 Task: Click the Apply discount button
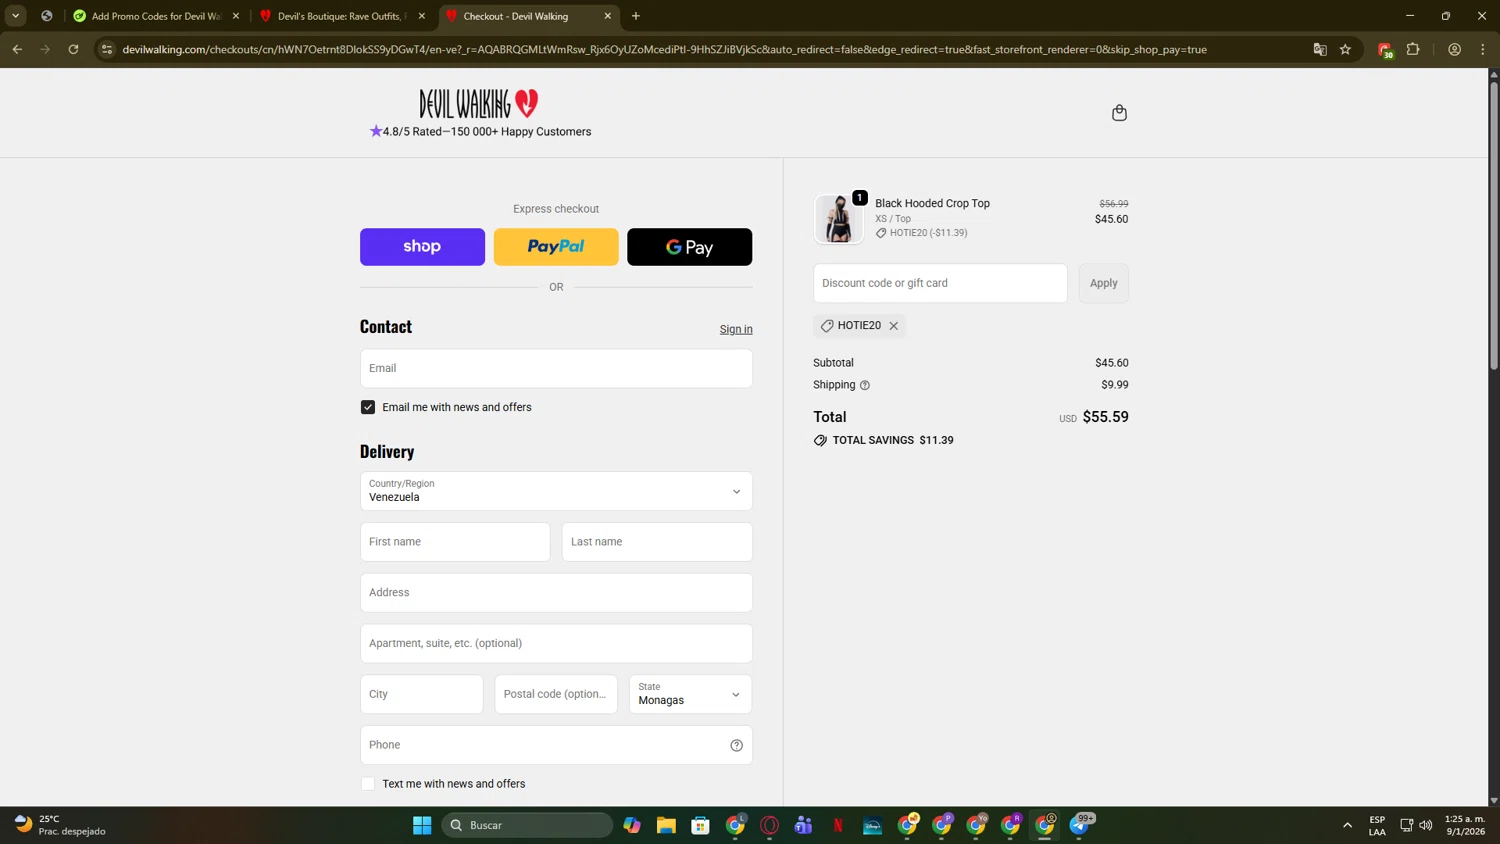[1103, 283]
